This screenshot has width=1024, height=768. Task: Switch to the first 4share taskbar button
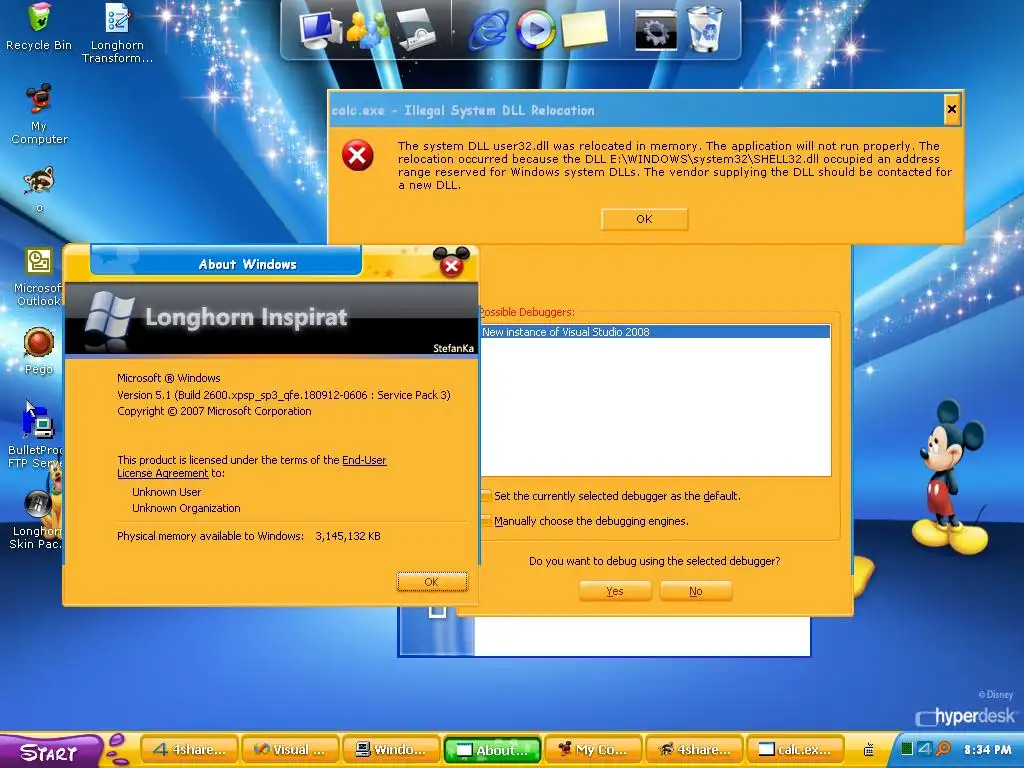(x=190, y=750)
